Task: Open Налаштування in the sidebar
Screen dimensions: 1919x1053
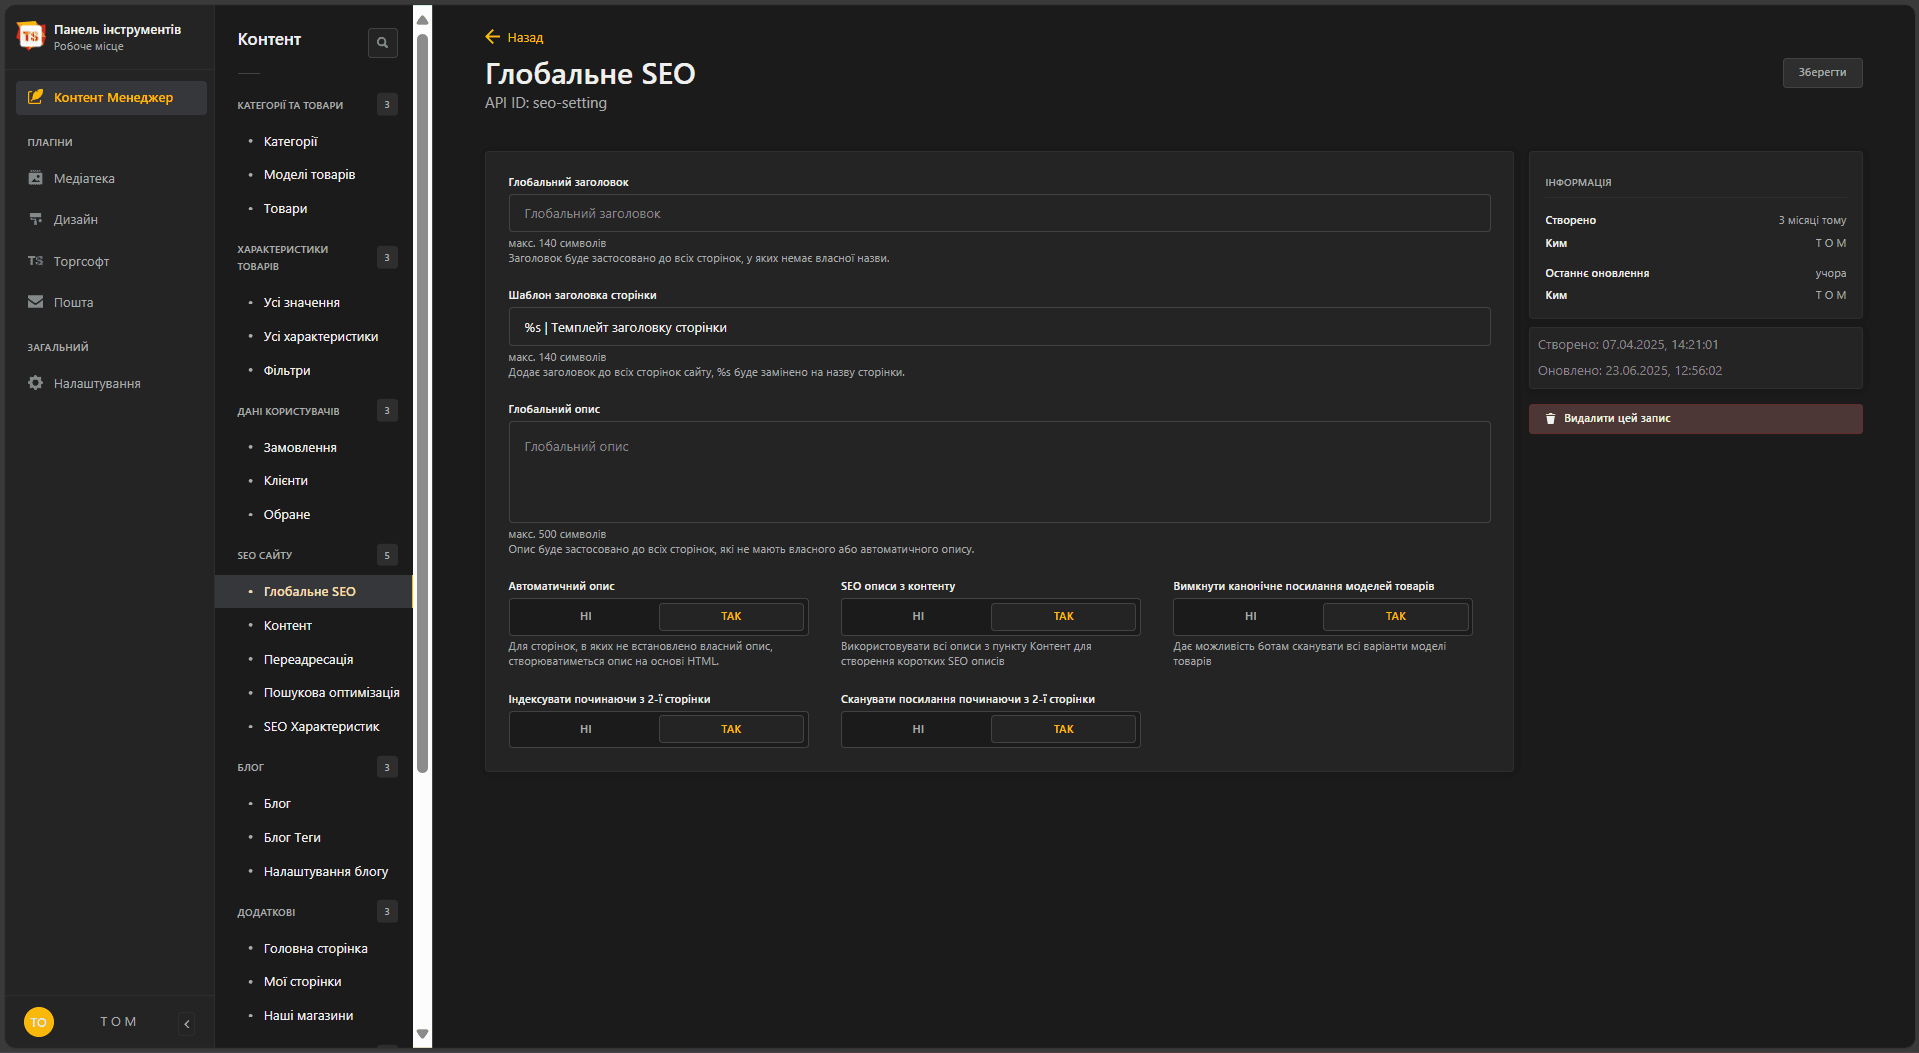Action: click(x=97, y=383)
